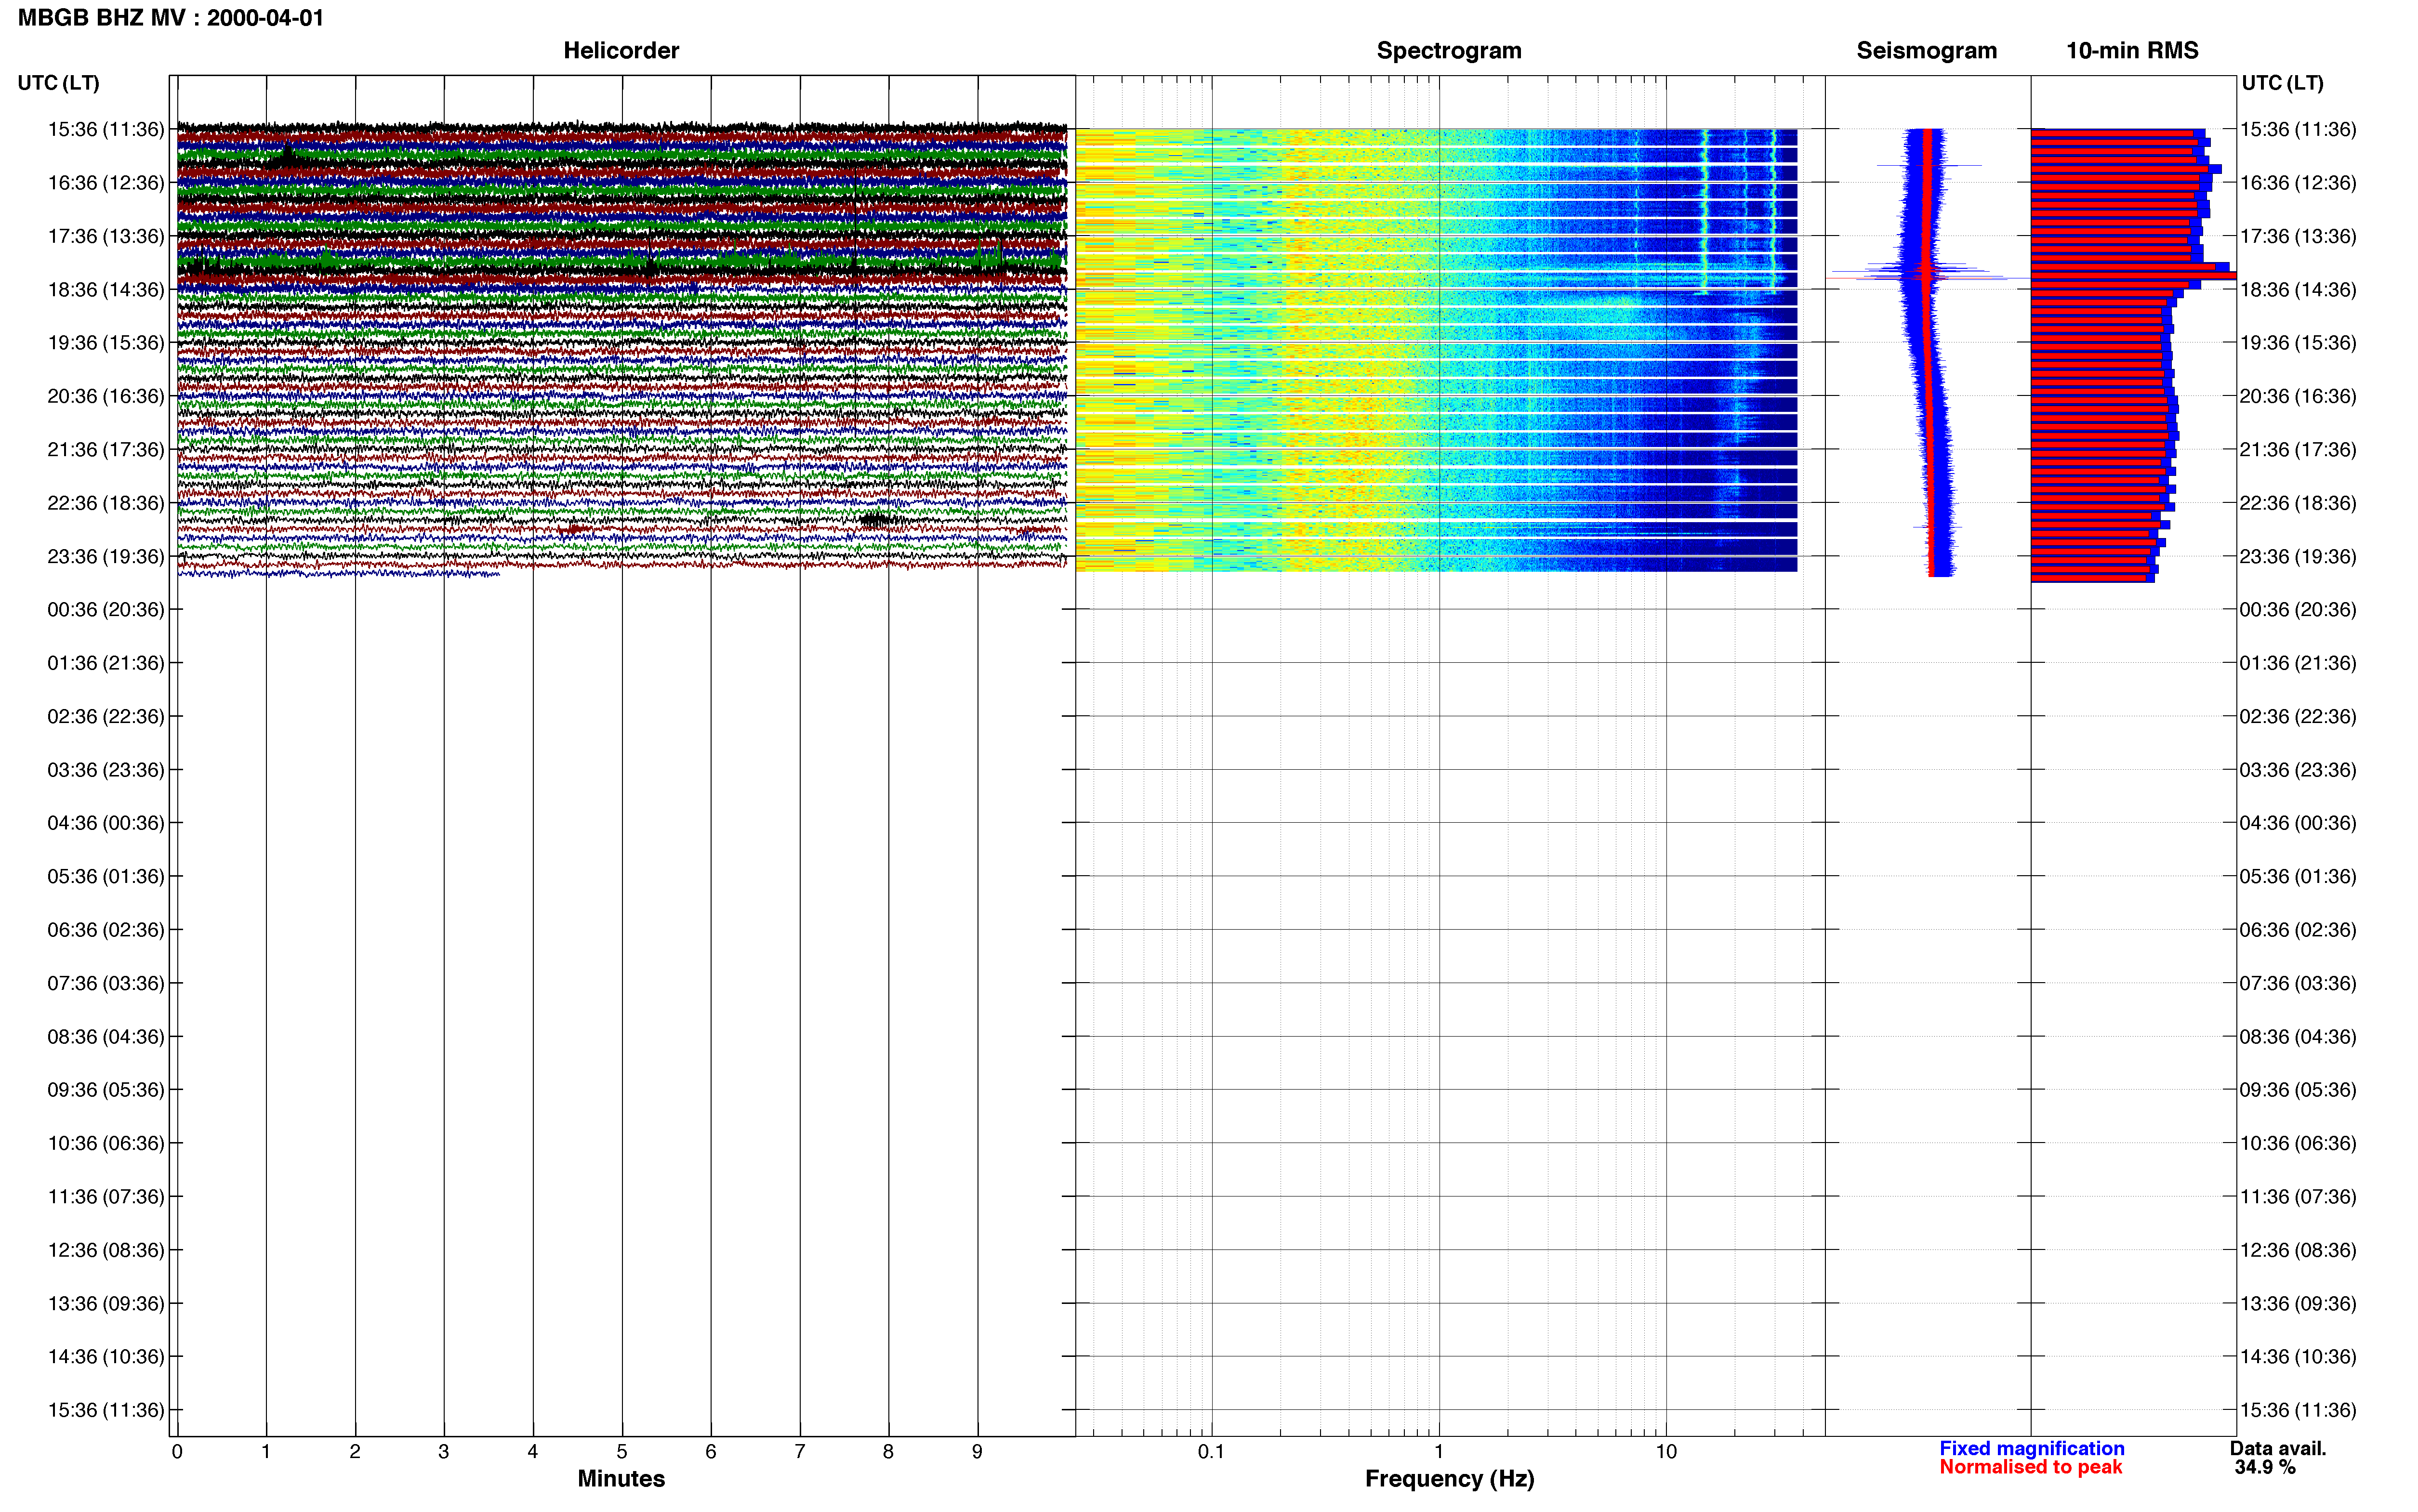Click the final partial blue helicorder trace

(x=338, y=574)
